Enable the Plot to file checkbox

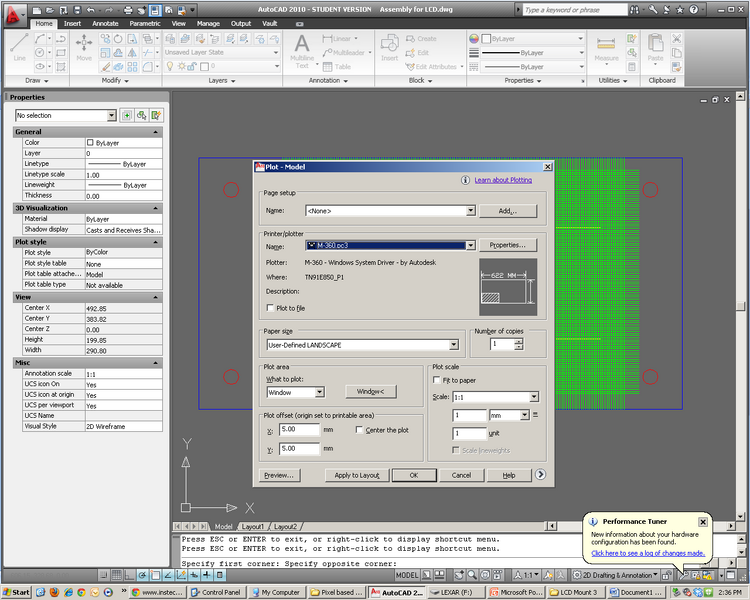270,308
